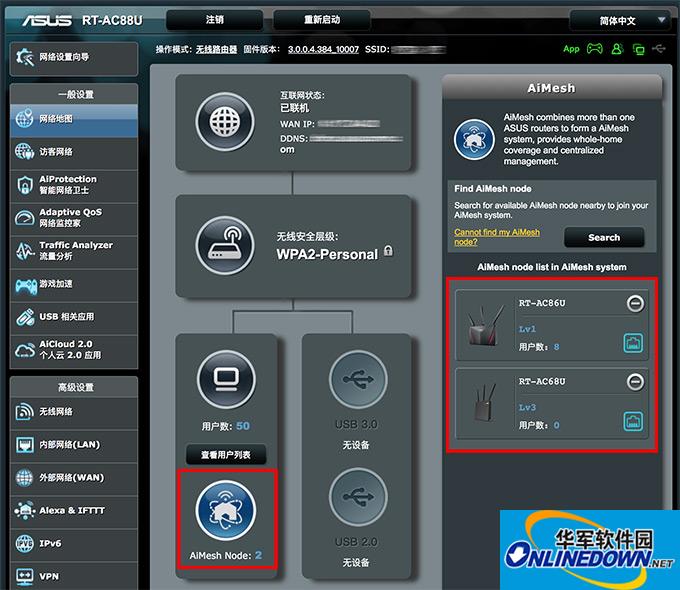Open the 网络设置向导 setup wizard
Screen dimensions: 680x590
[x=73, y=58]
